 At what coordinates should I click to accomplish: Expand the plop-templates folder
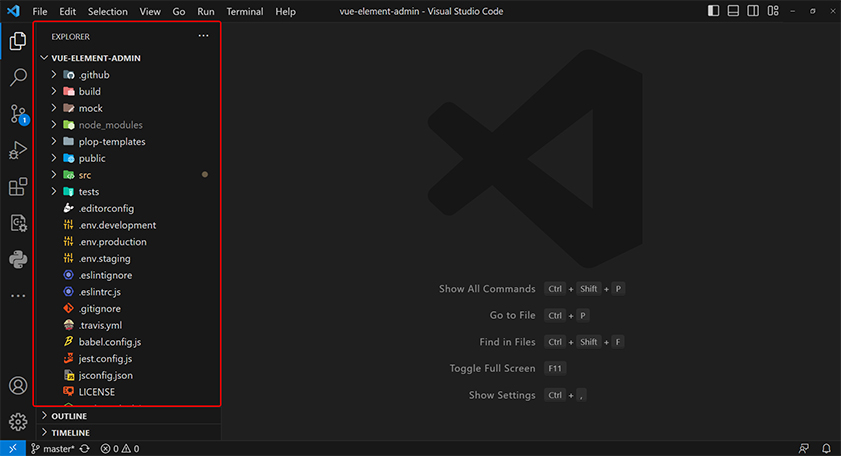[x=129, y=142]
